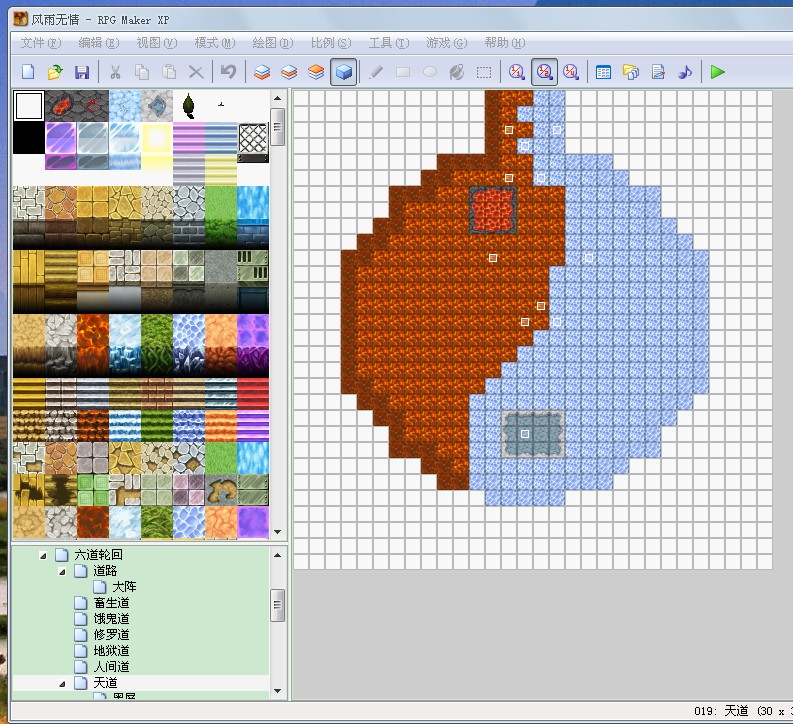Select the 地狱道 map in the tree

click(x=111, y=651)
